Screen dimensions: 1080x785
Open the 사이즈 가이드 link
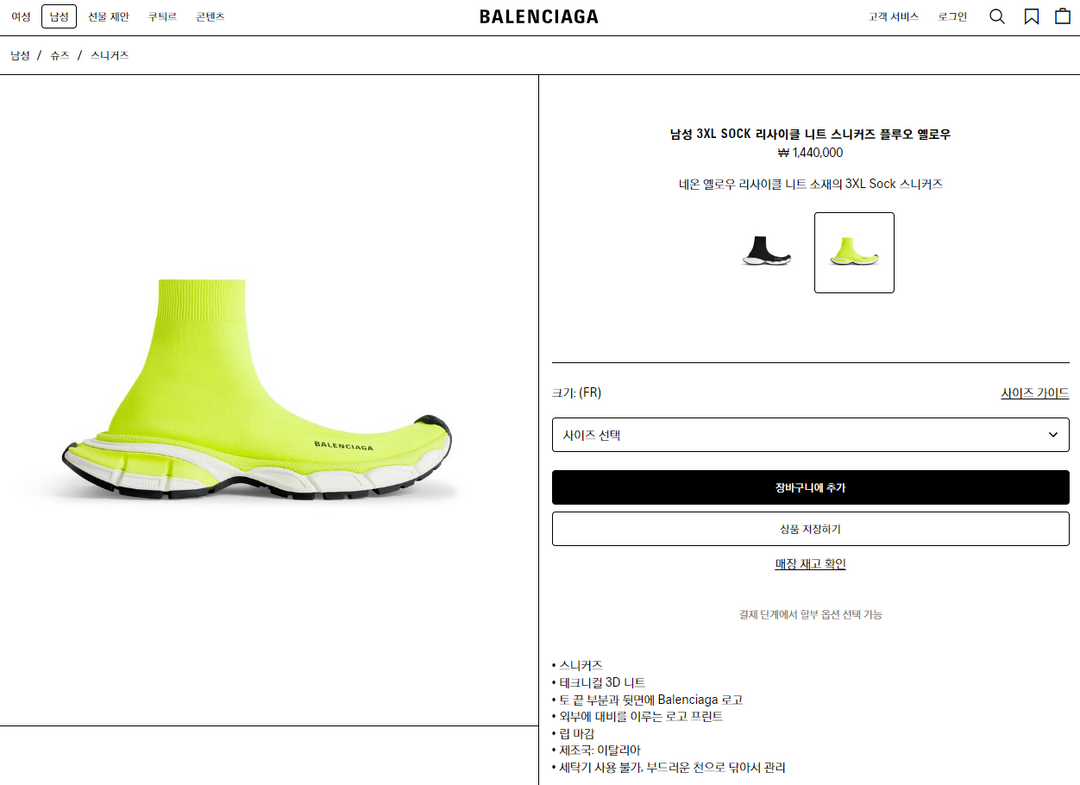click(1035, 392)
